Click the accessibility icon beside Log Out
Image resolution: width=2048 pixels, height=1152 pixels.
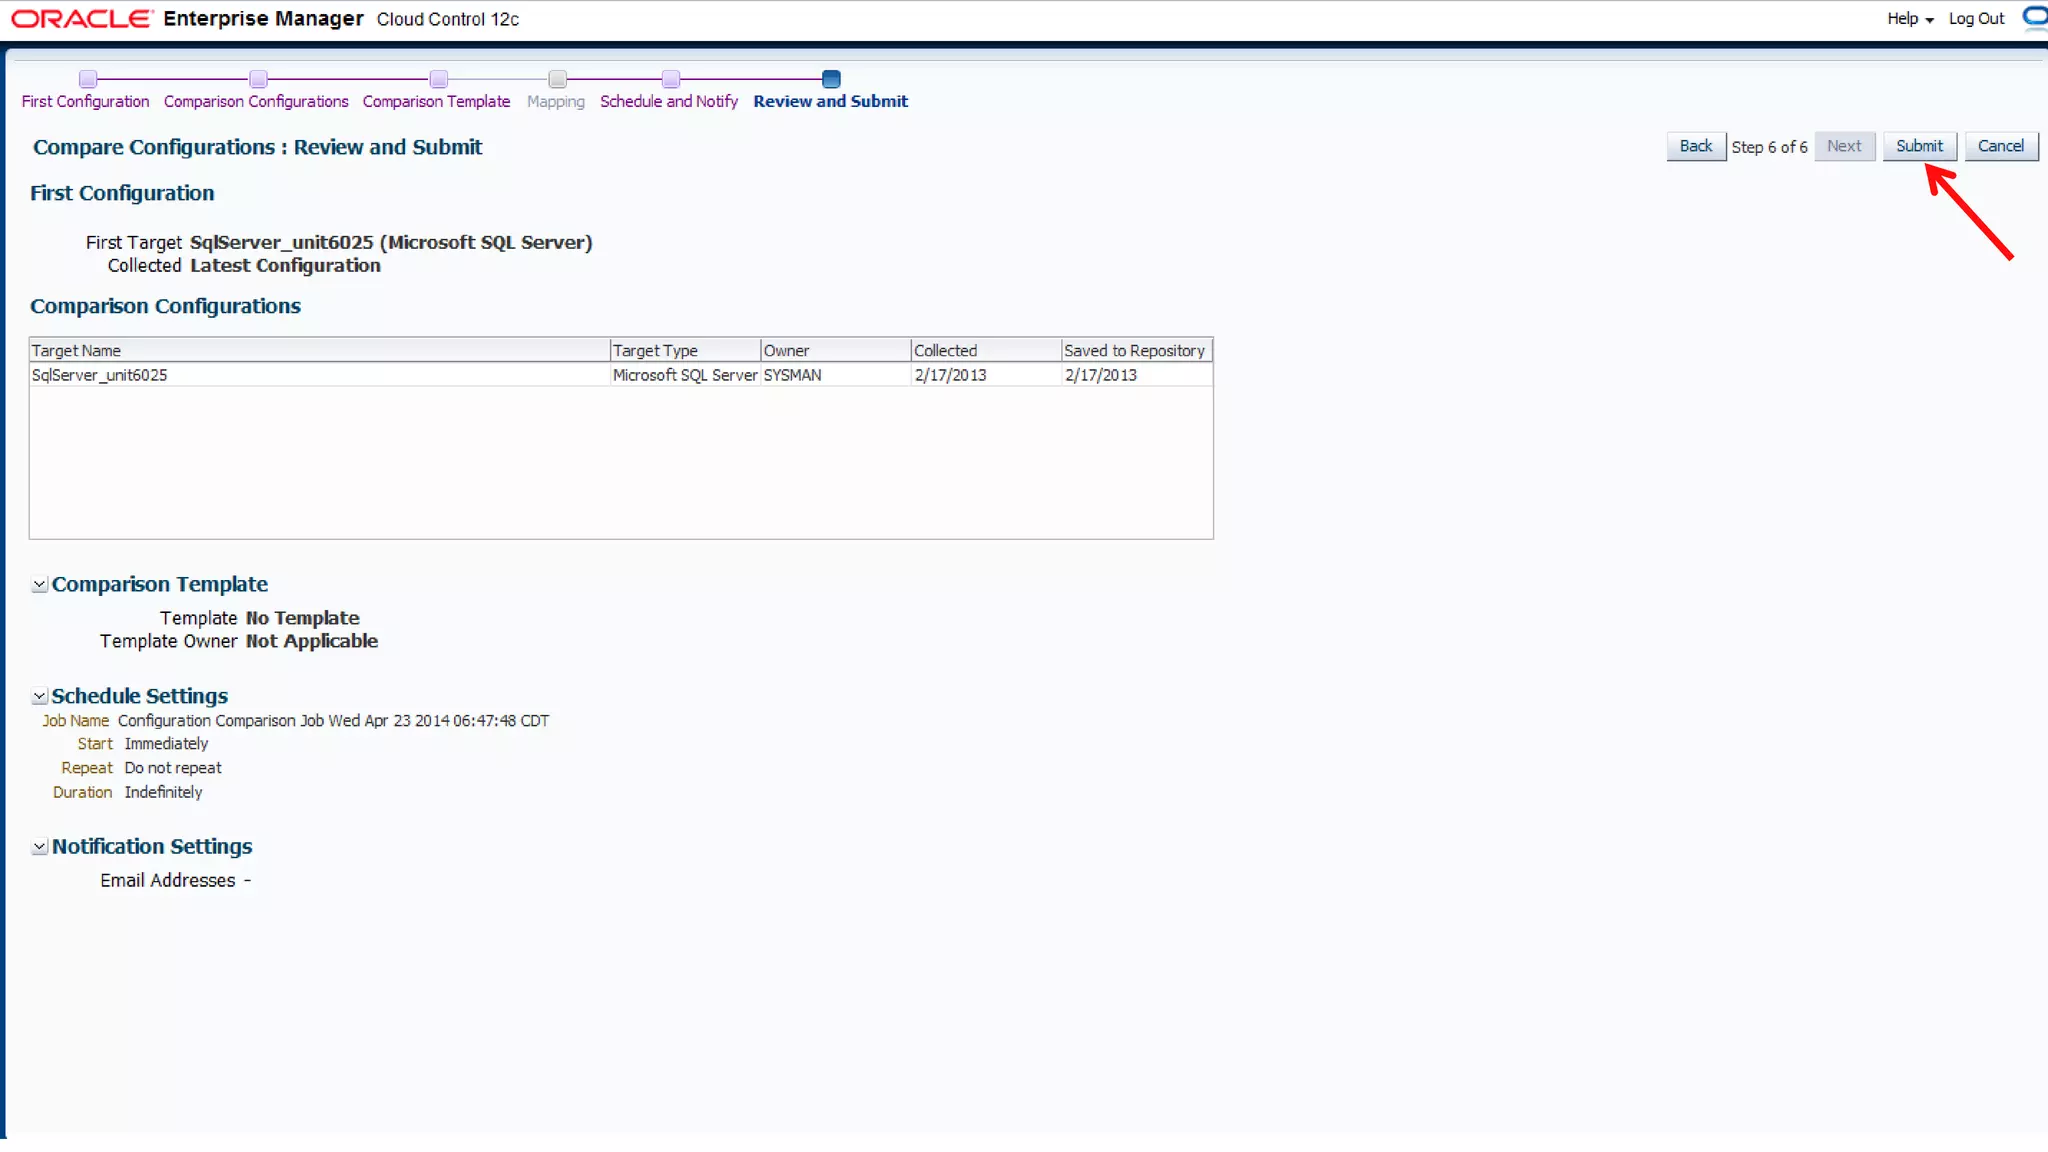2034,17
